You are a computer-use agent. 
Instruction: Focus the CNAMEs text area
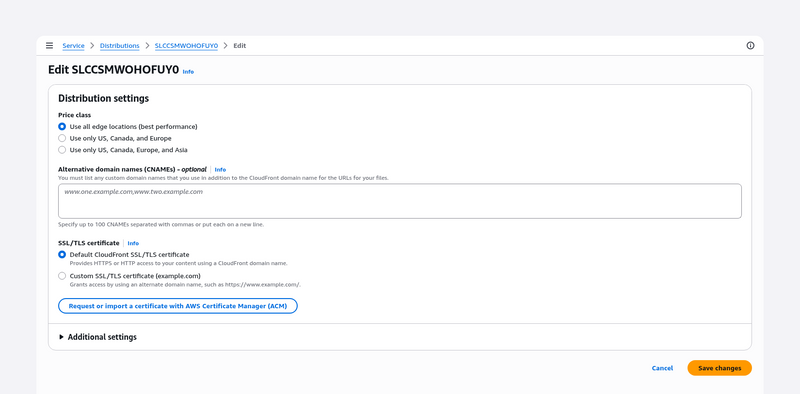tap(399, 201)
